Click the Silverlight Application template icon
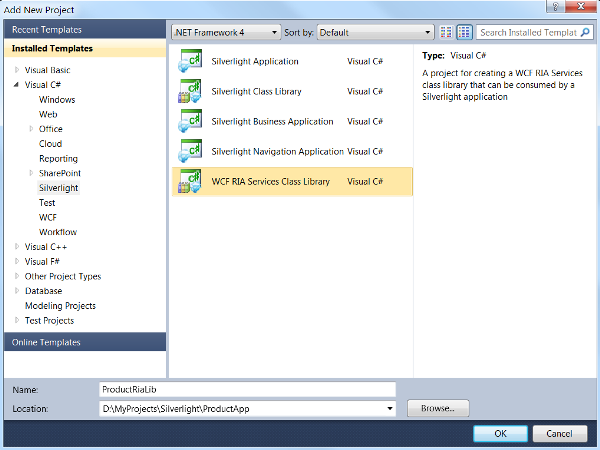600x450 pixels. coord(190,61)
